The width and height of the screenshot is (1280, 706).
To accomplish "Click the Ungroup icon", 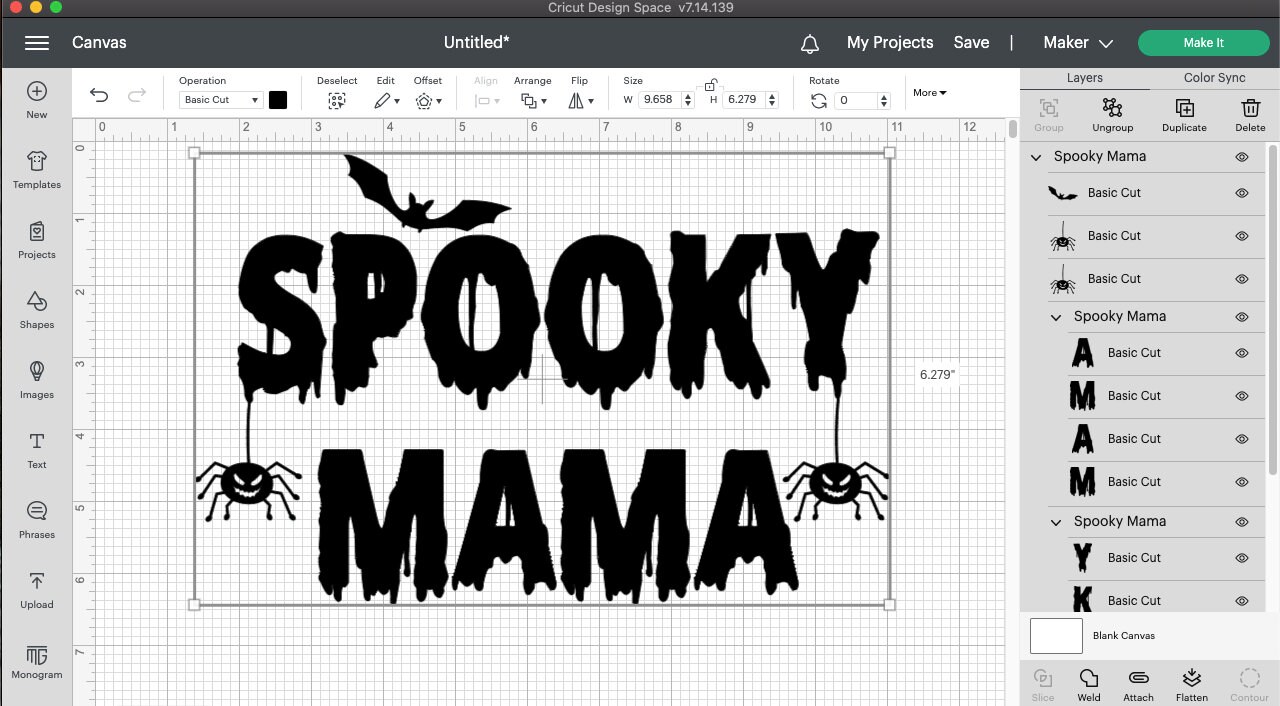I will pyautogui.click(x=1112, y=113).
